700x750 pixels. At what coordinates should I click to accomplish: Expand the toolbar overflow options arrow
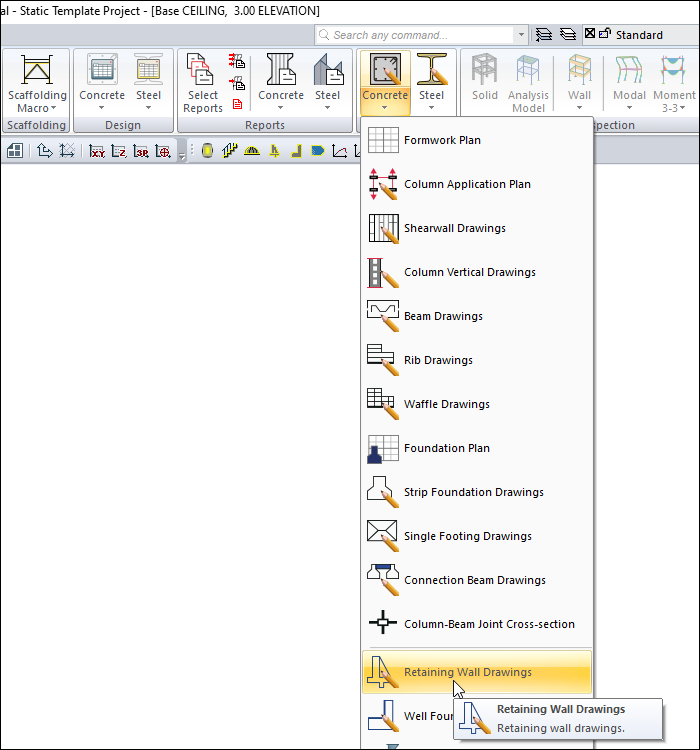[x=181, y=156]
